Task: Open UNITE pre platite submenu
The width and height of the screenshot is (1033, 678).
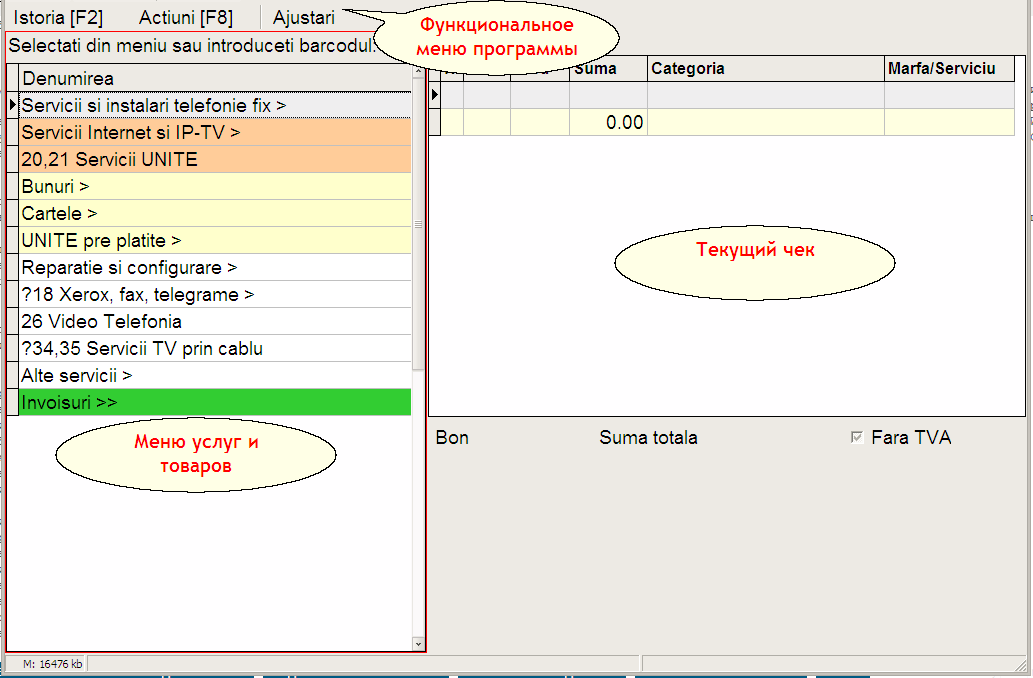Action: coord(215,240)
